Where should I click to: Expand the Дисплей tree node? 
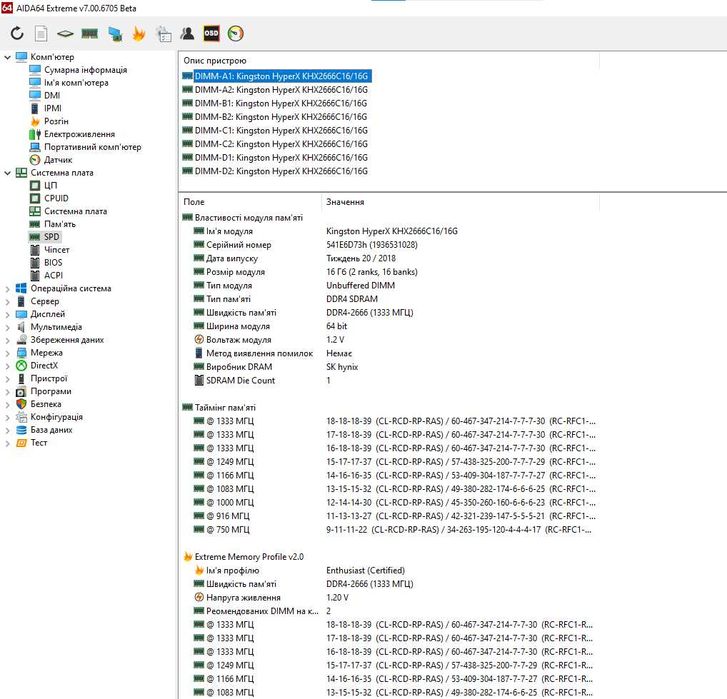point(7,314)
